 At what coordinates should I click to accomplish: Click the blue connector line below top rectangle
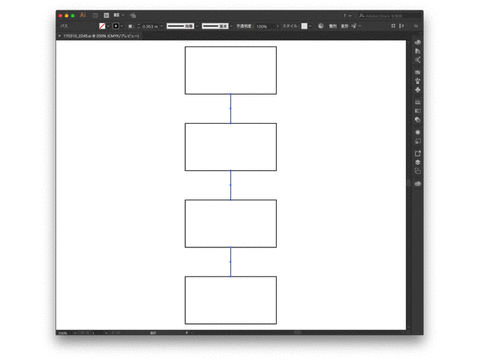click(230, 109)
